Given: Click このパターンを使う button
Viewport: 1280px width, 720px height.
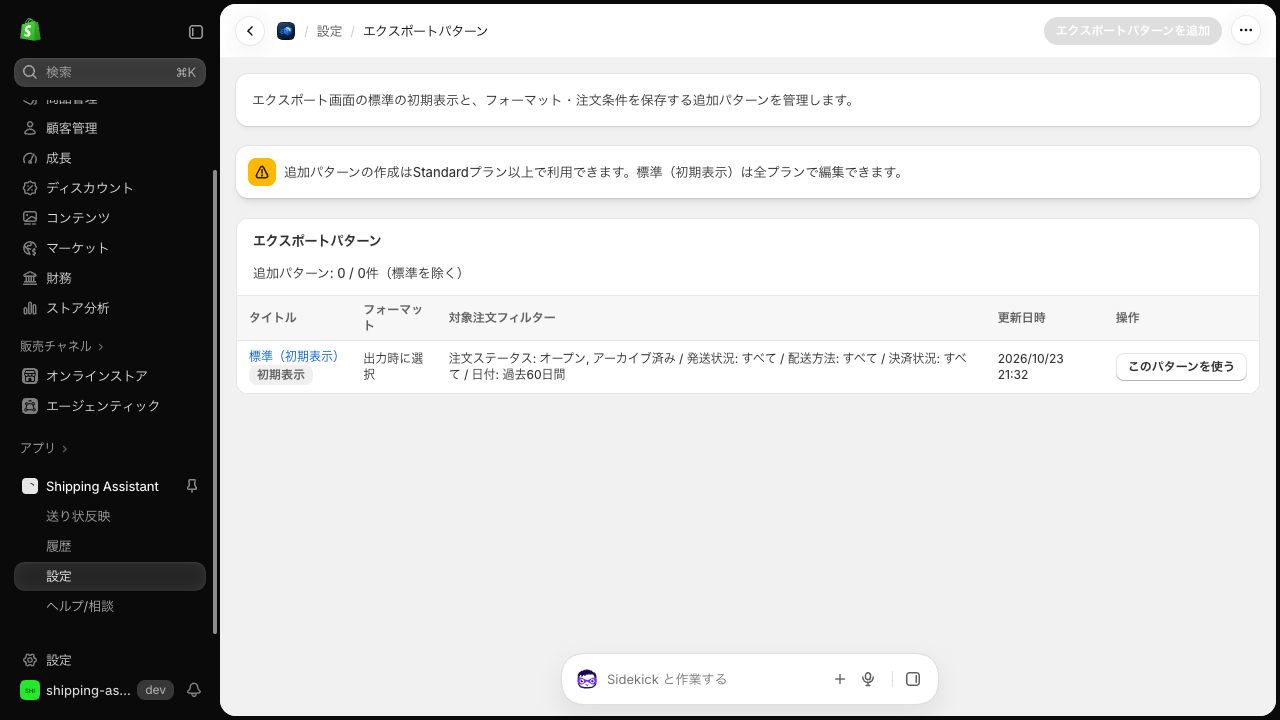Looking at the screenshot, I should (1181, 367).
